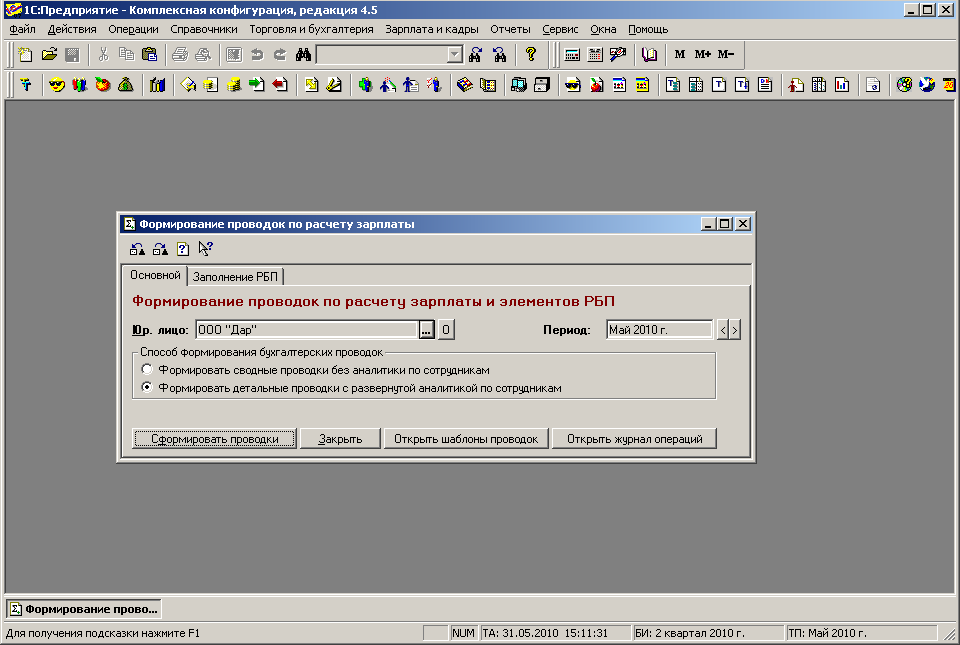Click the stacked coins icon

[x=234, y=85]
